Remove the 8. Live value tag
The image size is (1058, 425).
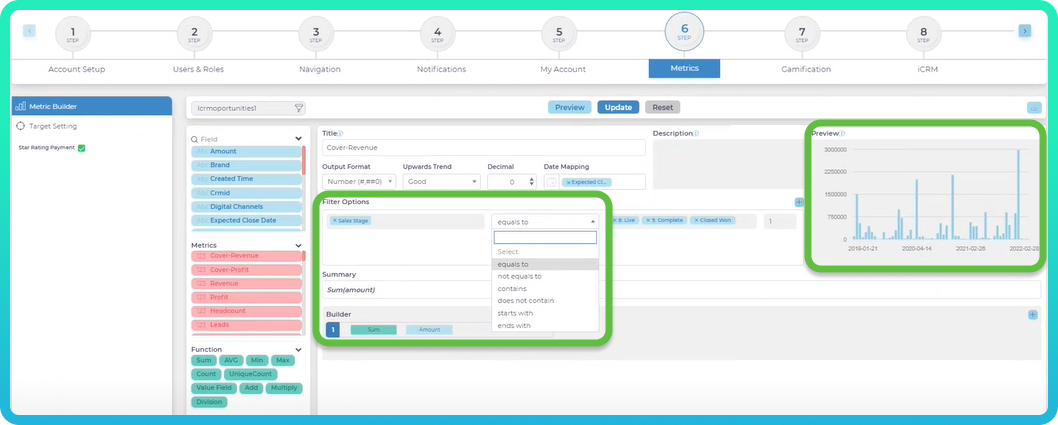click(x=615, y=221)
